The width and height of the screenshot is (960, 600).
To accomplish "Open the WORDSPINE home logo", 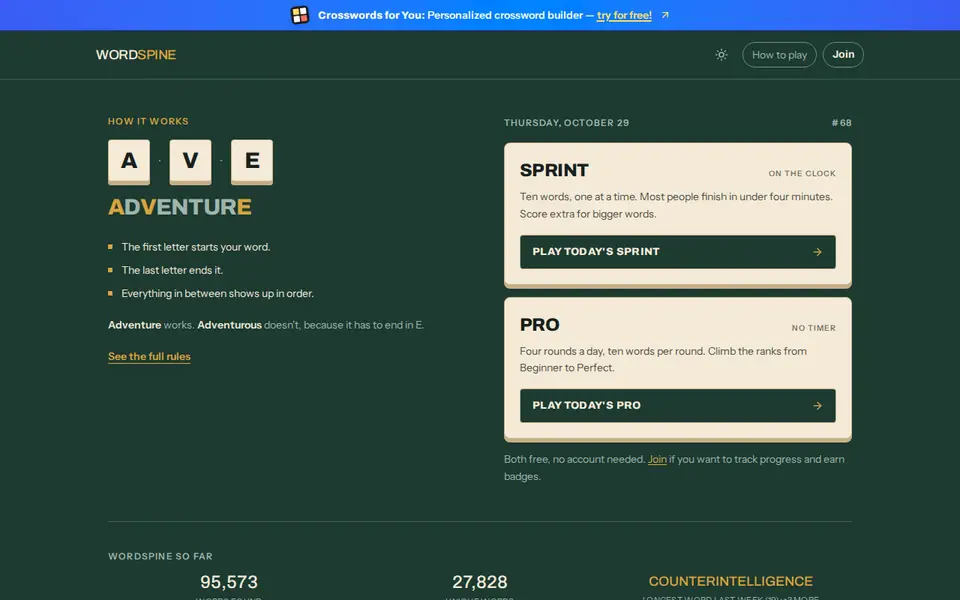I will 136,54.
